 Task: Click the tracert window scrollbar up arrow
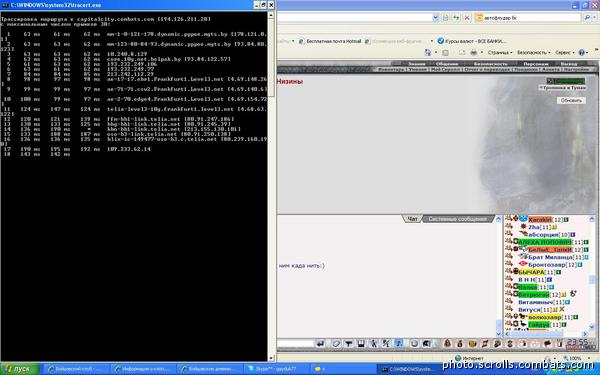click(271, 15)
